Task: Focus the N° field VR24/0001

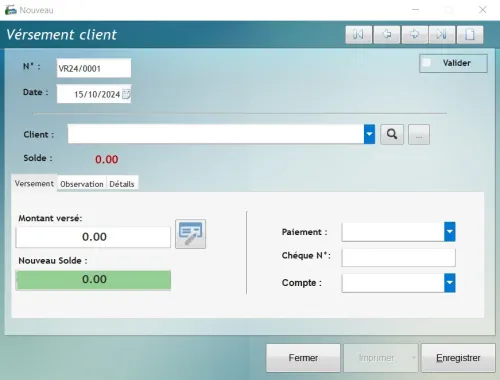Action: tap(94, 68)
